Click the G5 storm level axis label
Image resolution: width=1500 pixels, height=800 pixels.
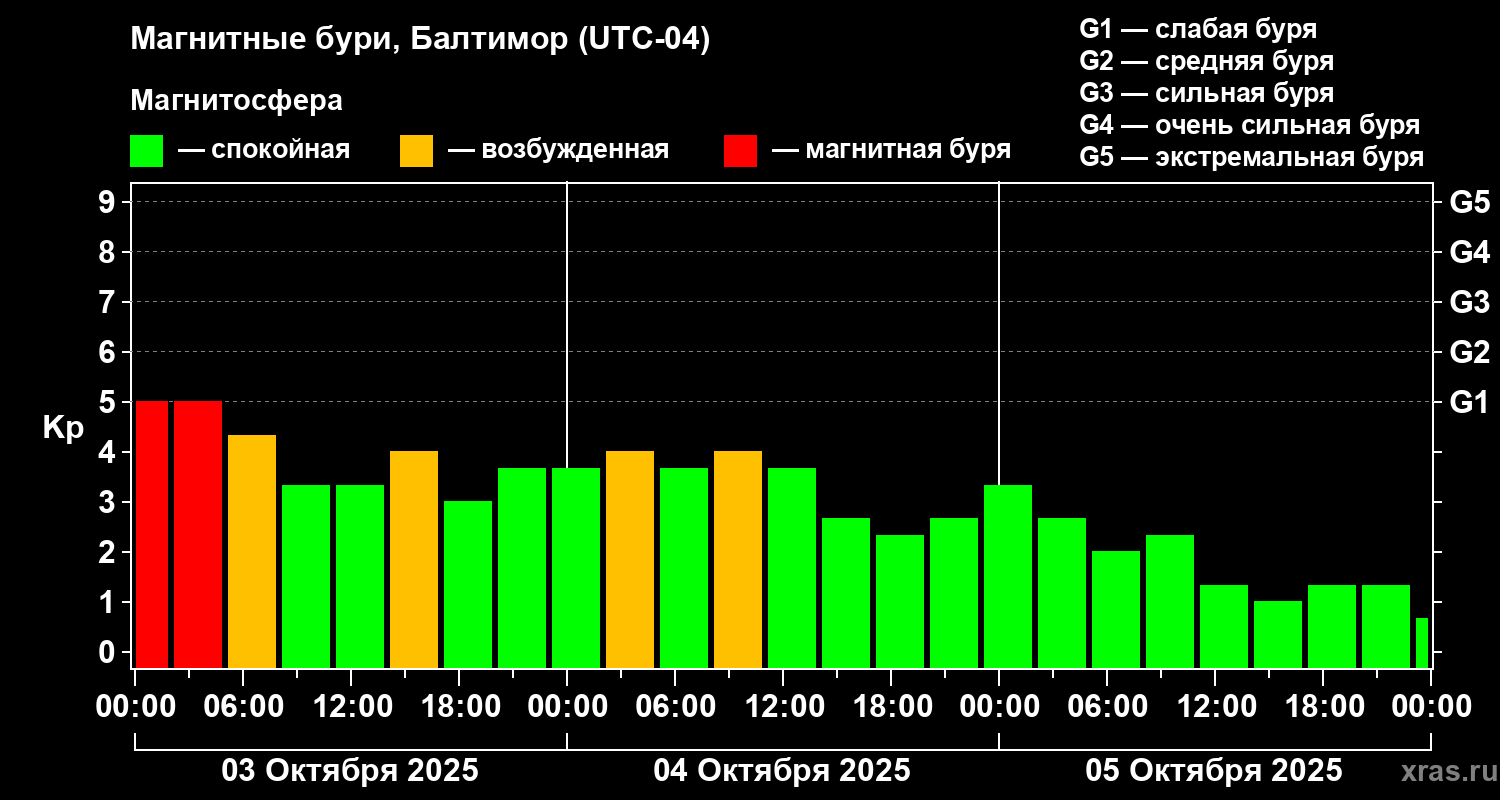(x=1469, y=202)
